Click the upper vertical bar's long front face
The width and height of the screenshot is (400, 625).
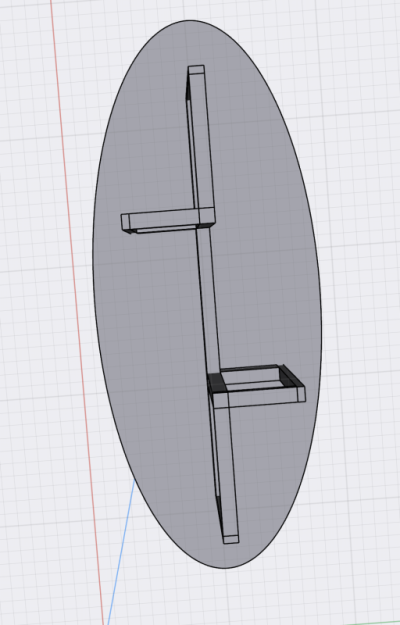(x=202, y=142)
